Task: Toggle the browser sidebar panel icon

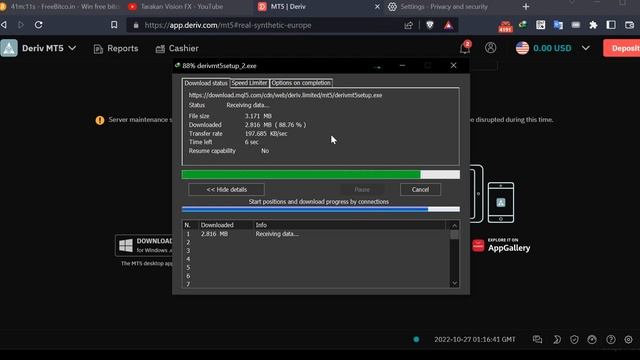Action: coord(611,25)
